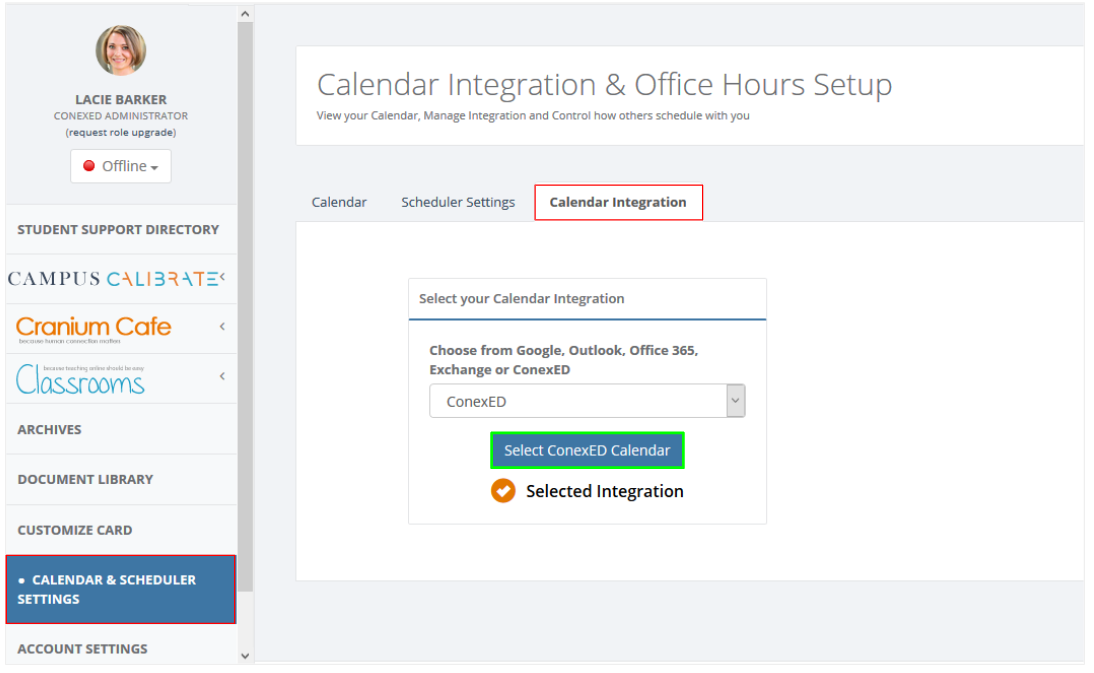Click the Cranium Cafe logo
Viewport: 1094px width, 673px height.
click(94, 327)
